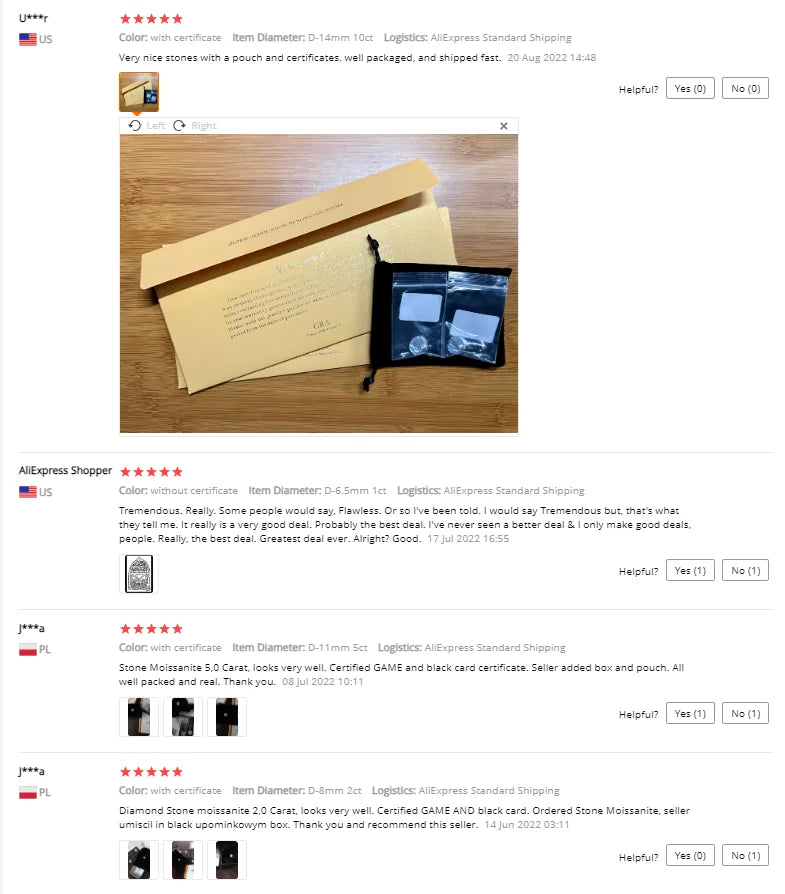
Task: Vote Yes (1) on the D-11mm 5ct review
Action: click(x=690, y=713)
